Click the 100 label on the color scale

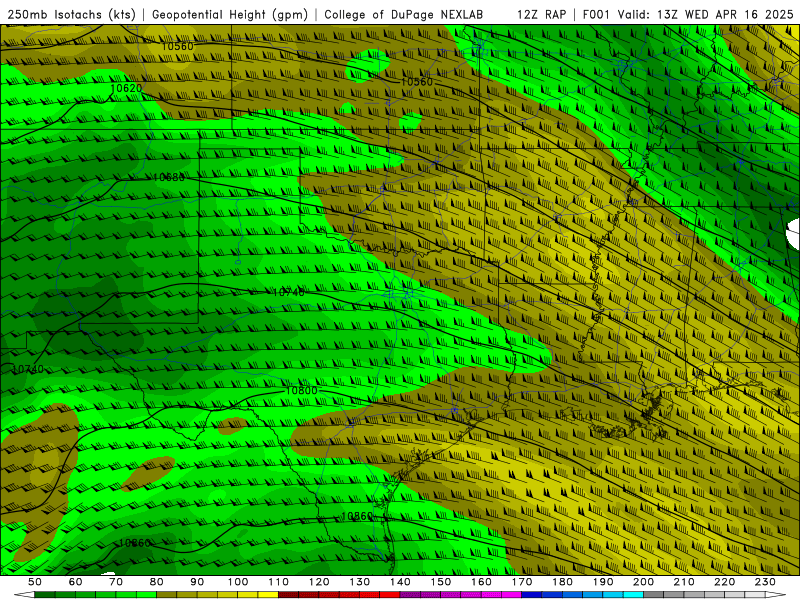click(238, 582)
